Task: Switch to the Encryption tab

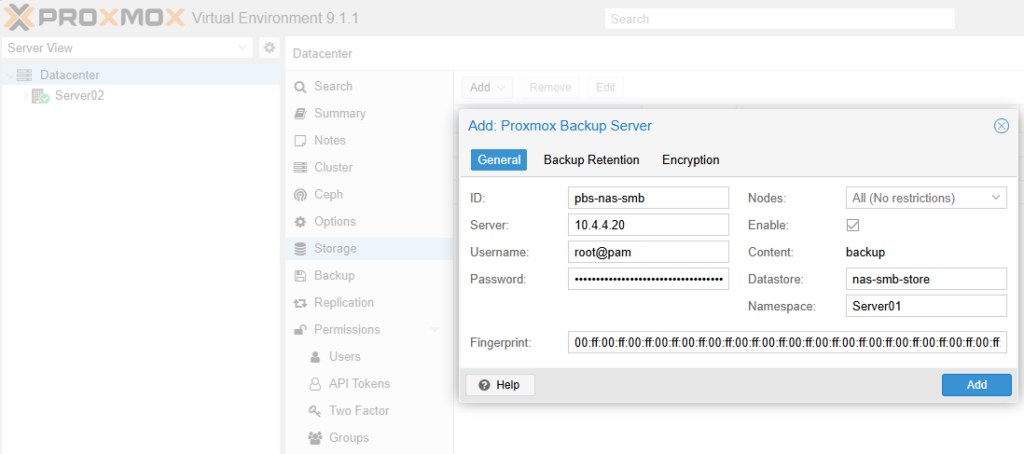Action: (690, 160)
